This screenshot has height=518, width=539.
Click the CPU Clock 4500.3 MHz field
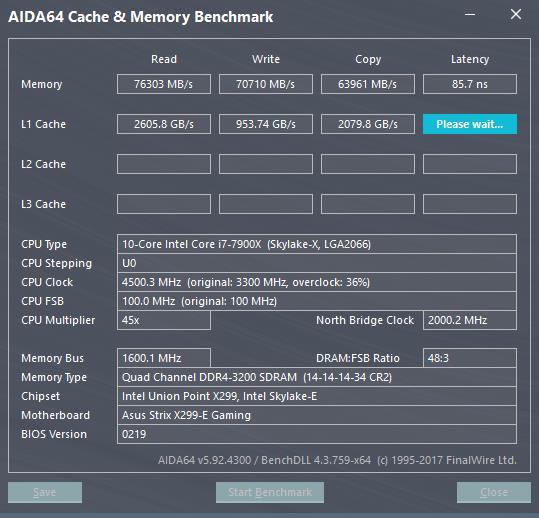coord(317,282)
